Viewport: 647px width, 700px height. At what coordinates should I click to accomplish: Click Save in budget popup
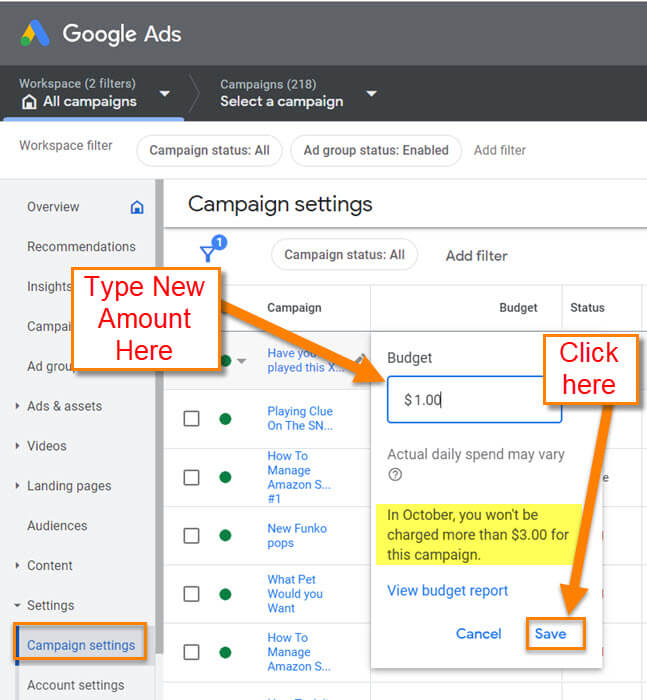(x=551, y=633)
